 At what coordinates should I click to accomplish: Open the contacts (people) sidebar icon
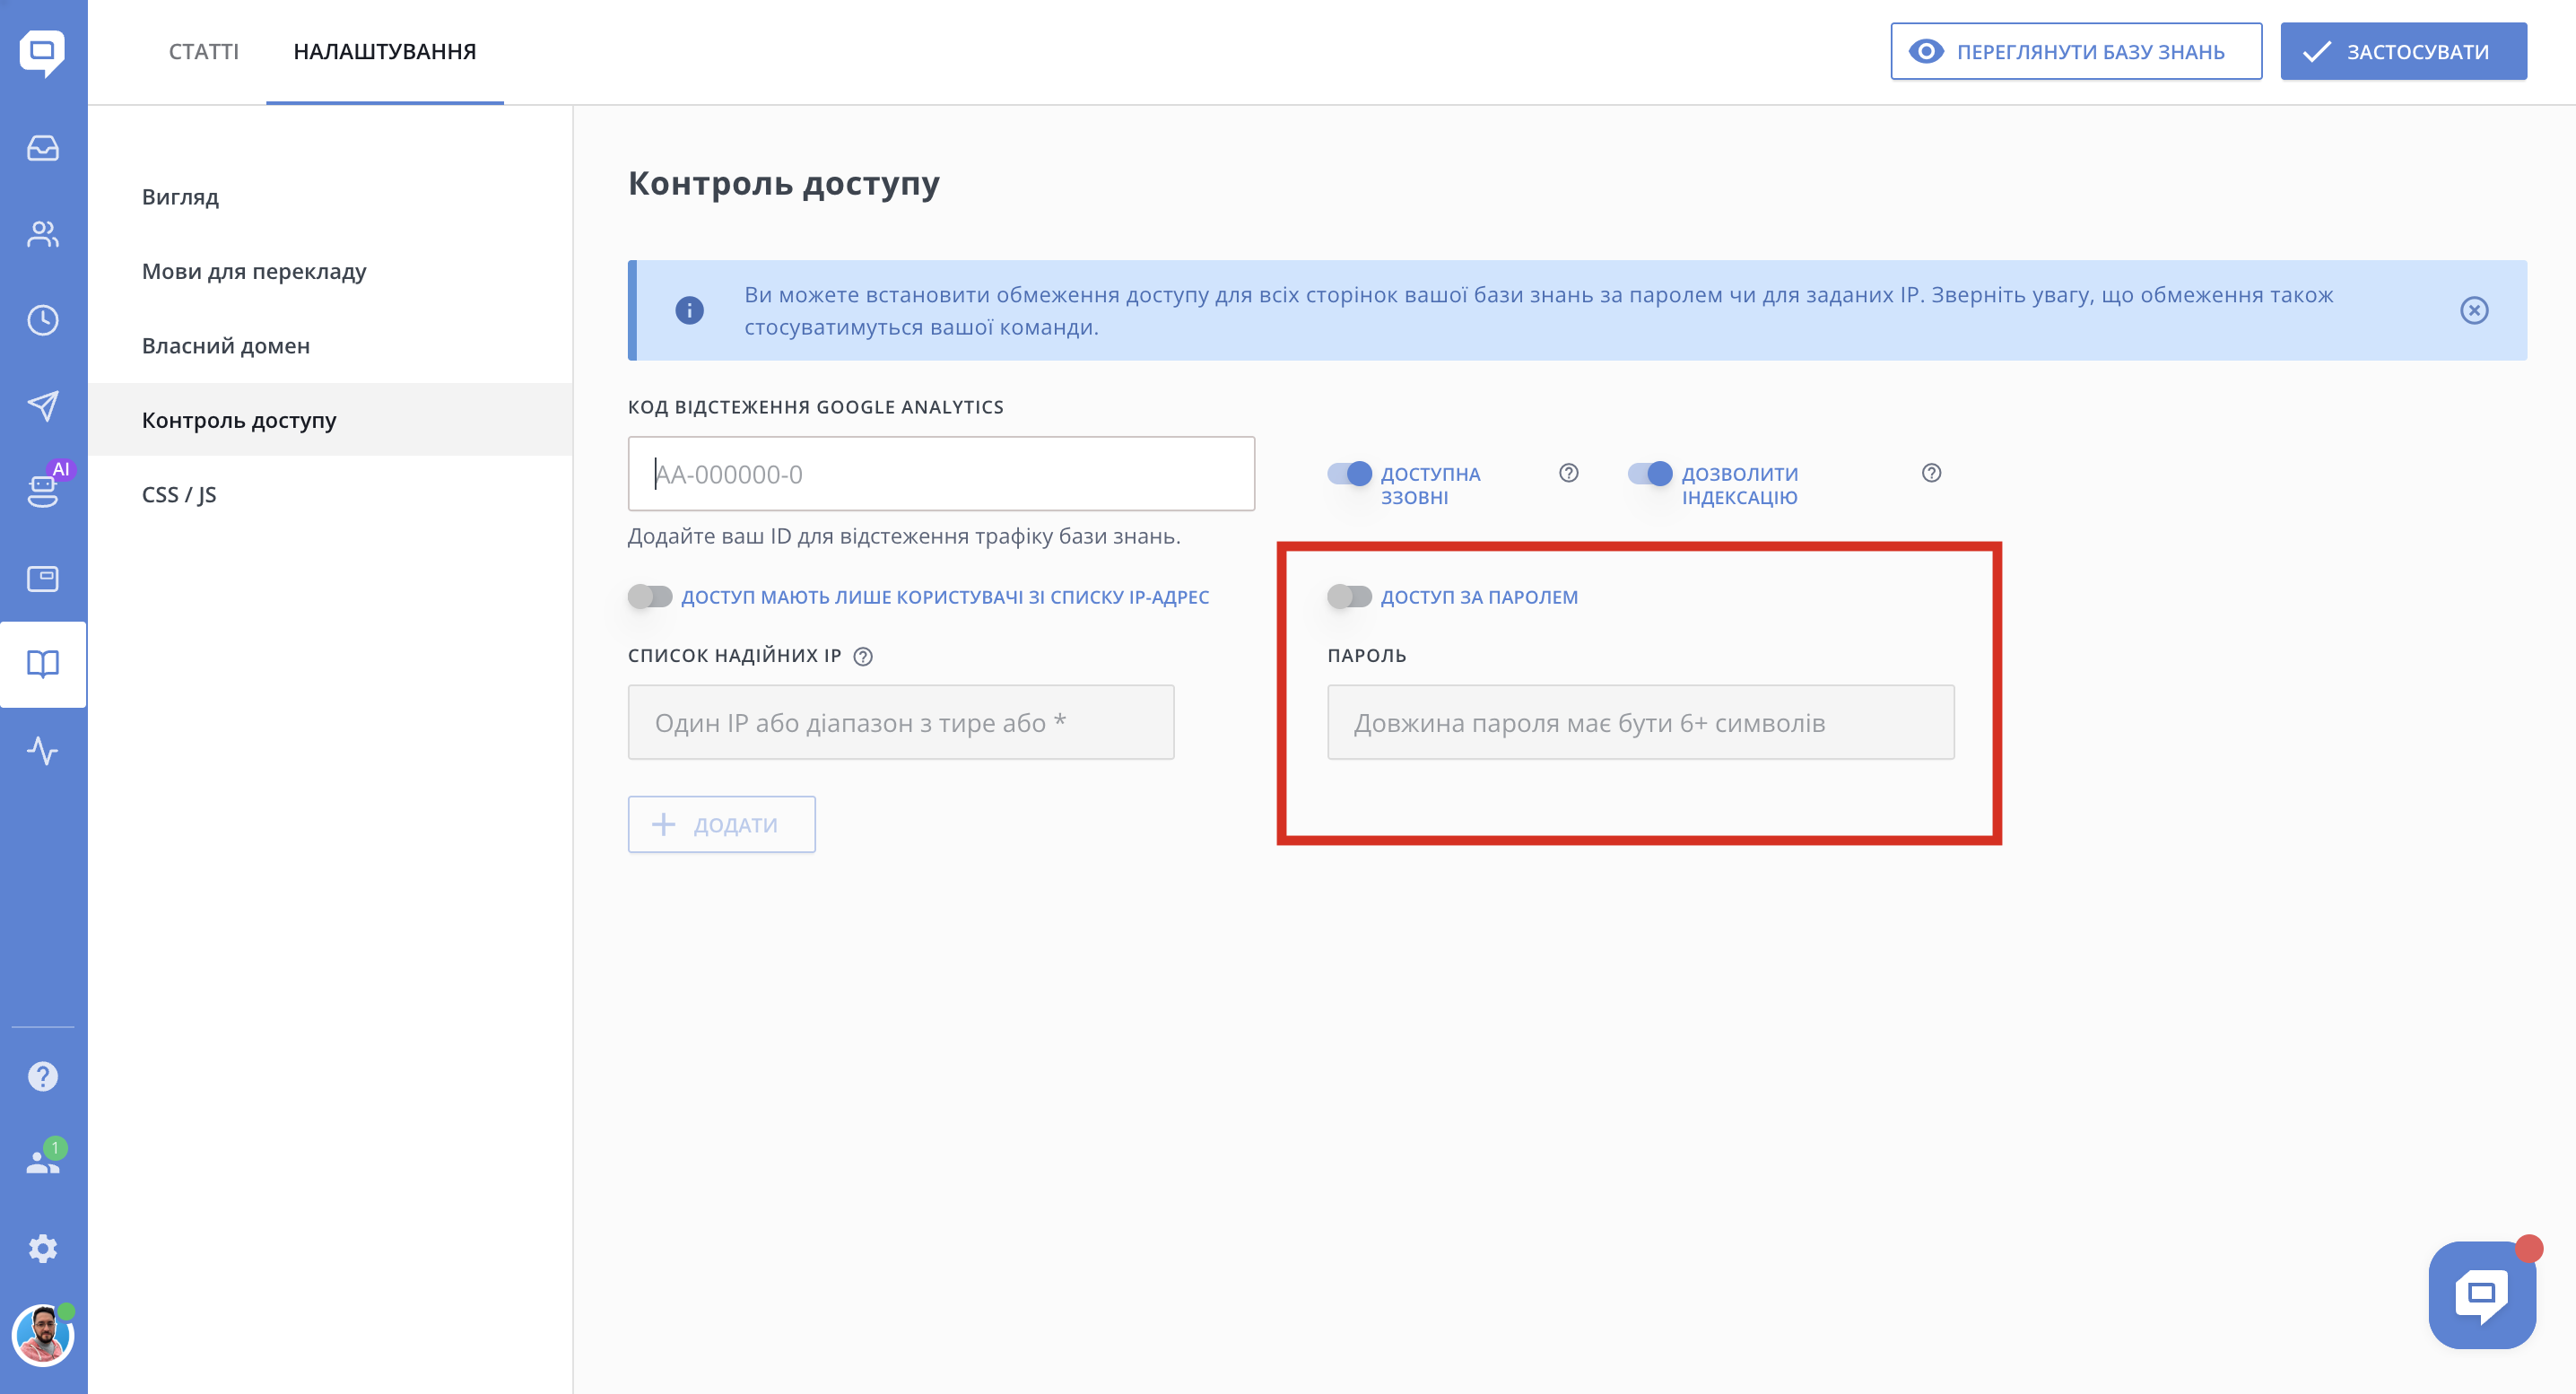(42, 234)
